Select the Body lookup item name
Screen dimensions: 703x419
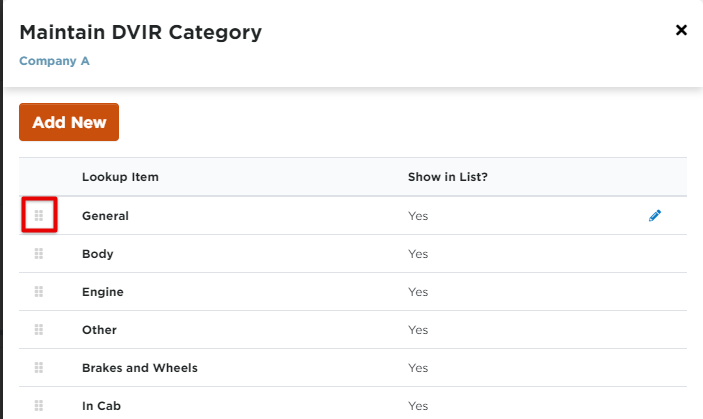(x=98, y=254)
